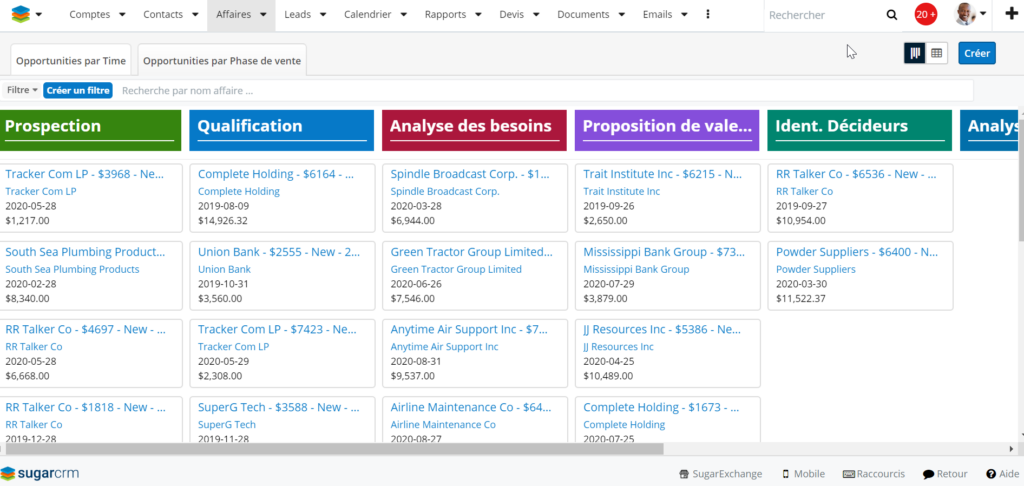Open the SugarCRM cube home icon

click(x=21, y=14)
